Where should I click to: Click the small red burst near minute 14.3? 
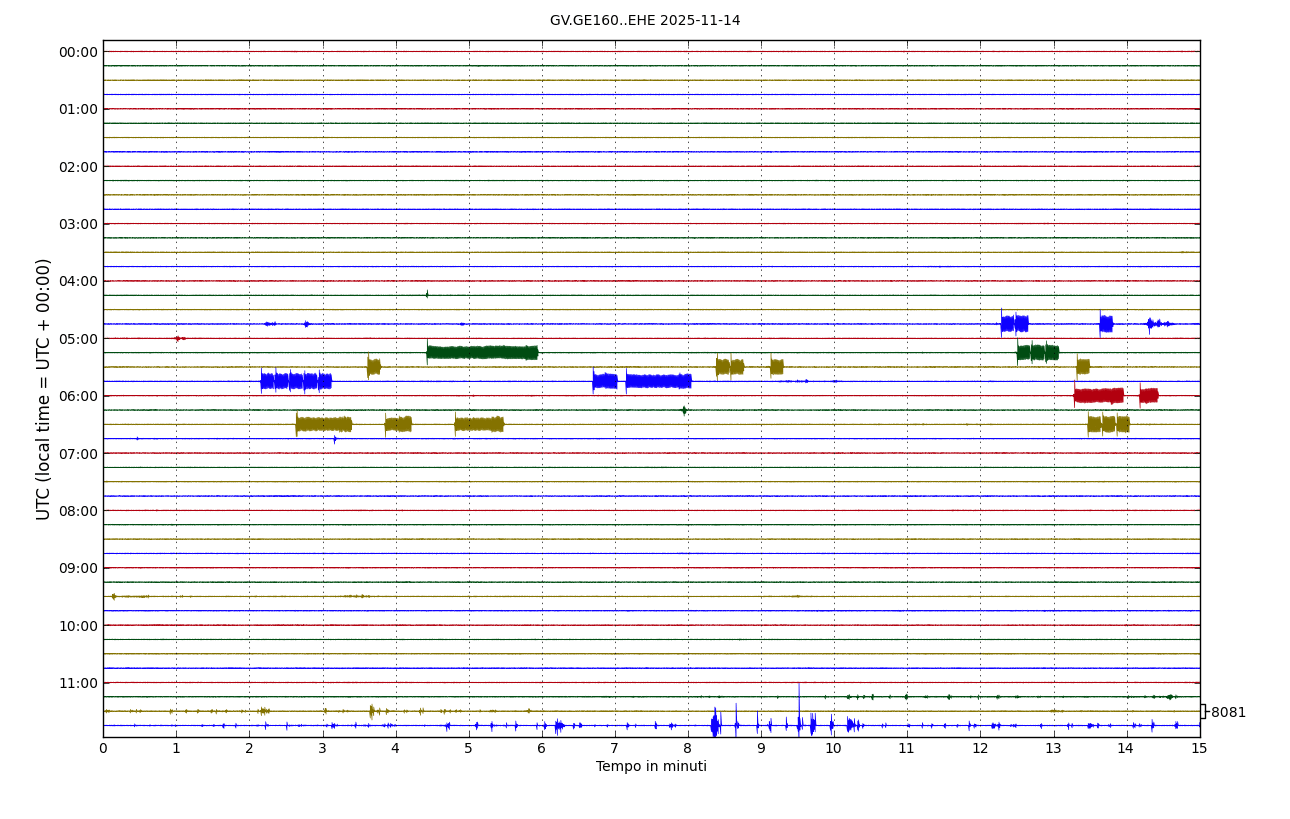click(1148, 395)
